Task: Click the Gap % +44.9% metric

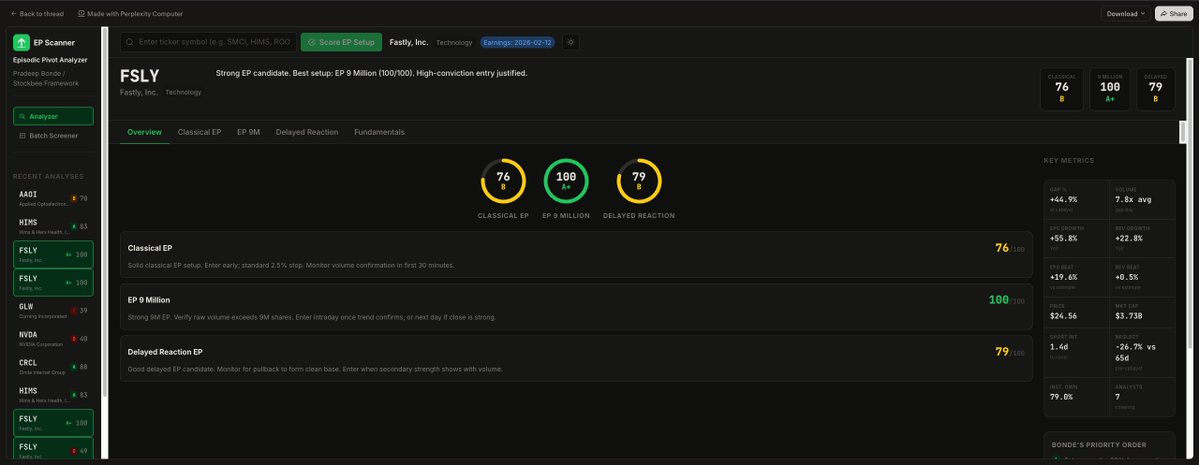Action: (1077, 199)
